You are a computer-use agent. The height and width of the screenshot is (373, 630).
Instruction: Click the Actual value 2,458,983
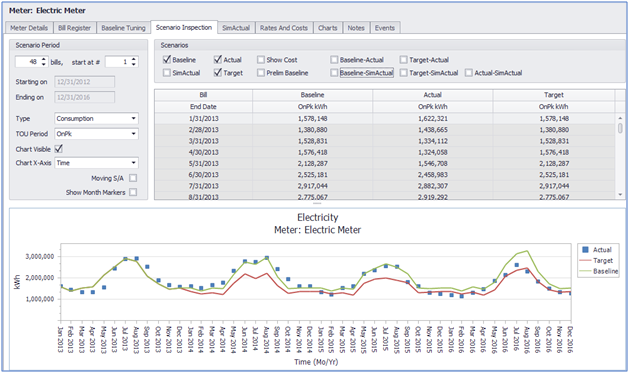pyautogui.click(x=433, y=175)
